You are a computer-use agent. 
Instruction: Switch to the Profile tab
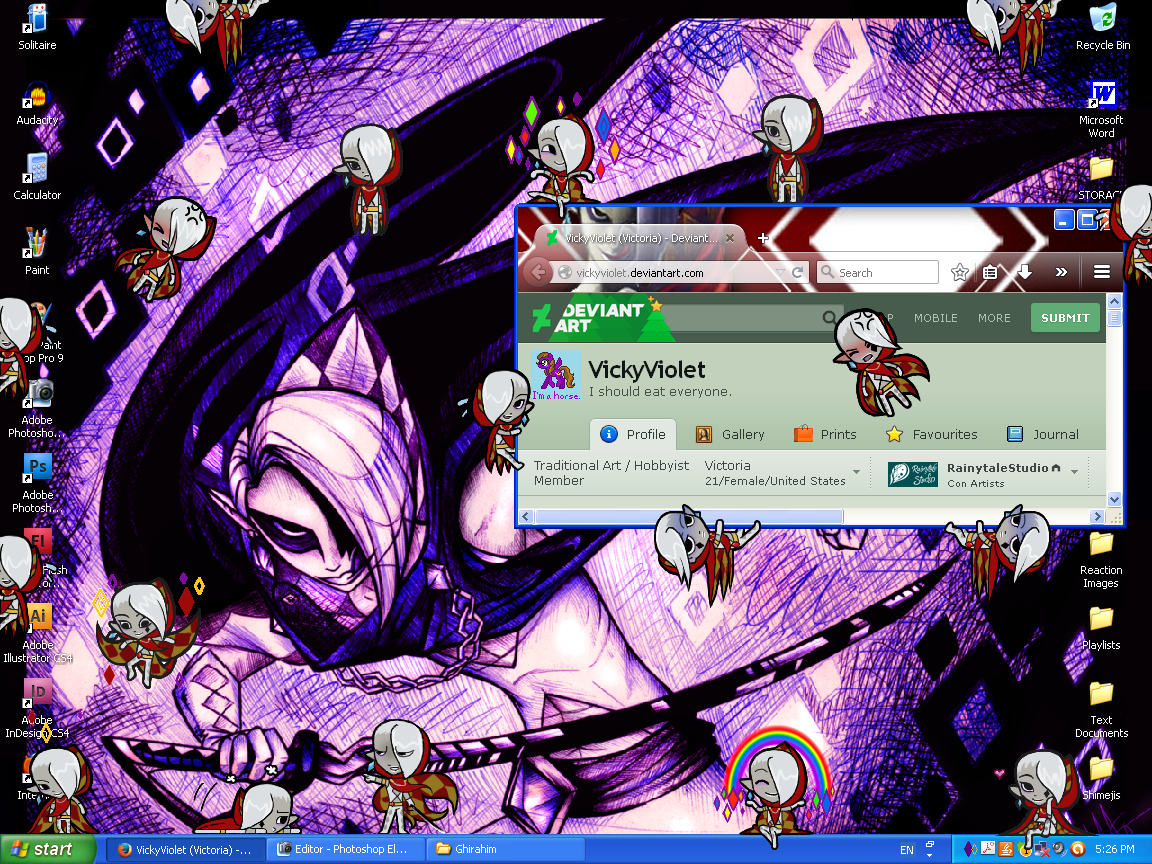633,434
